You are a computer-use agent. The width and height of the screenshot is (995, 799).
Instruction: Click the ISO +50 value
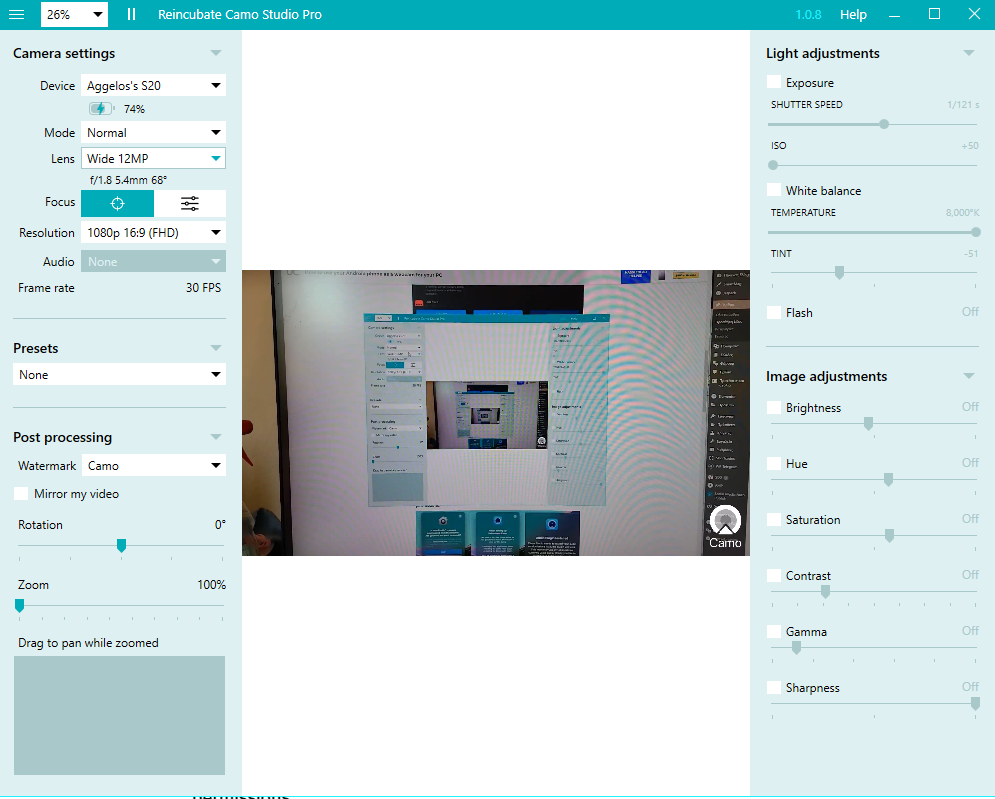pyautogui.click(x=970, y=145)
